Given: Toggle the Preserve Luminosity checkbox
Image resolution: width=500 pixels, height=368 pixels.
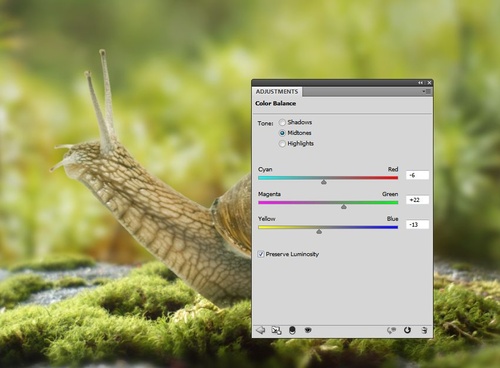Looking at the screenshot, I should pyautogui.click(x=261, y=254).
